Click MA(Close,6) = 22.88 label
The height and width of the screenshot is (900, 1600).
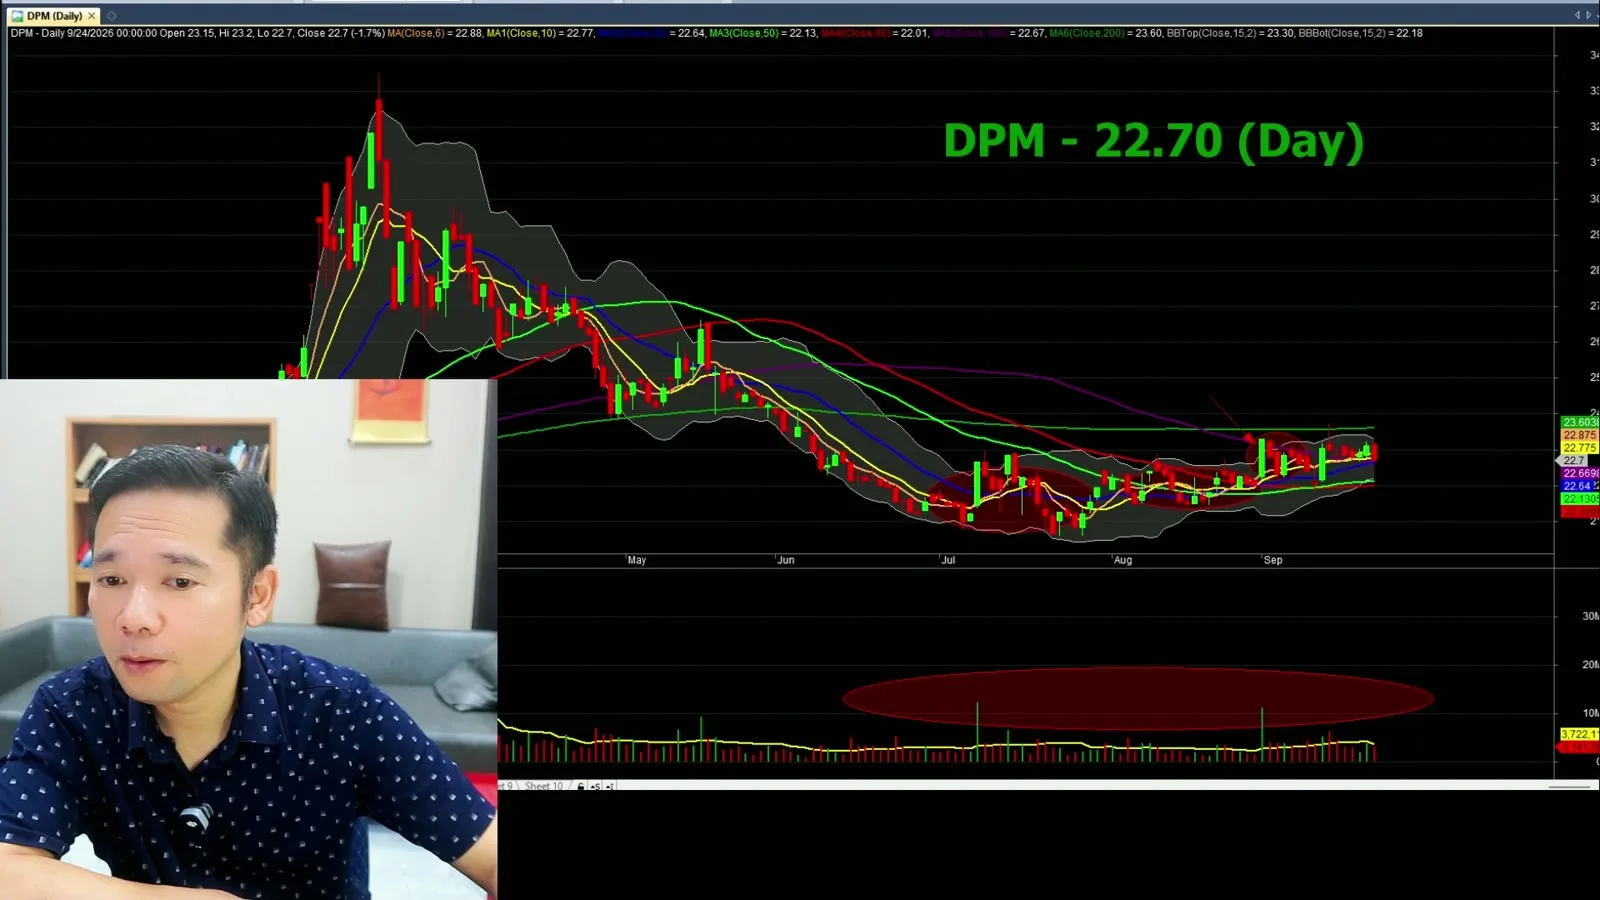(x=435, y=33)
